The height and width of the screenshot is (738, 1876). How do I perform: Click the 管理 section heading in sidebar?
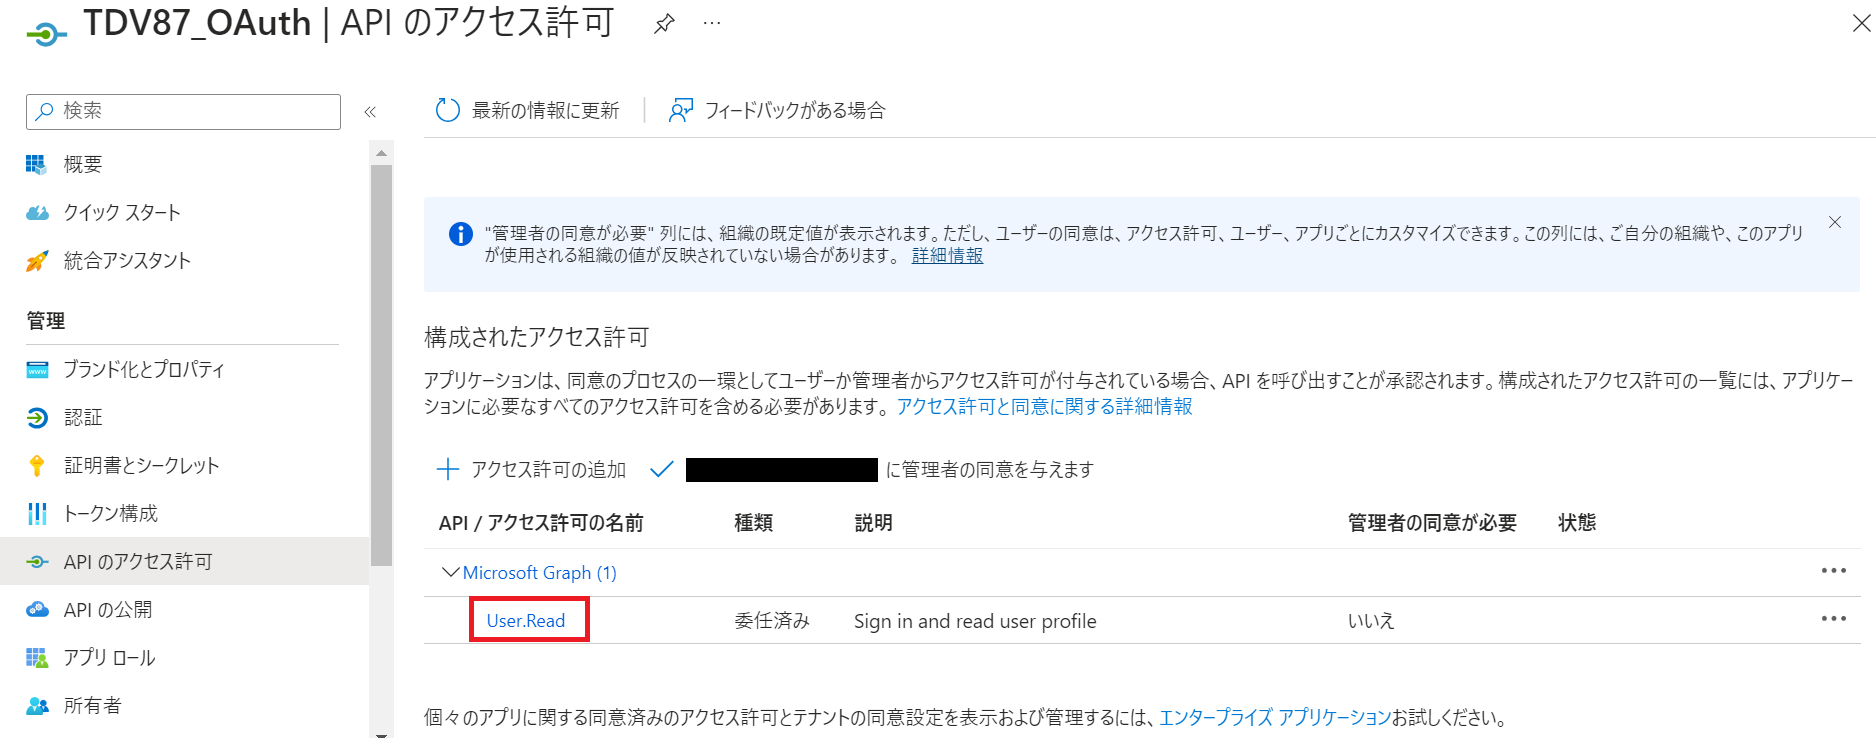(46, 321)
